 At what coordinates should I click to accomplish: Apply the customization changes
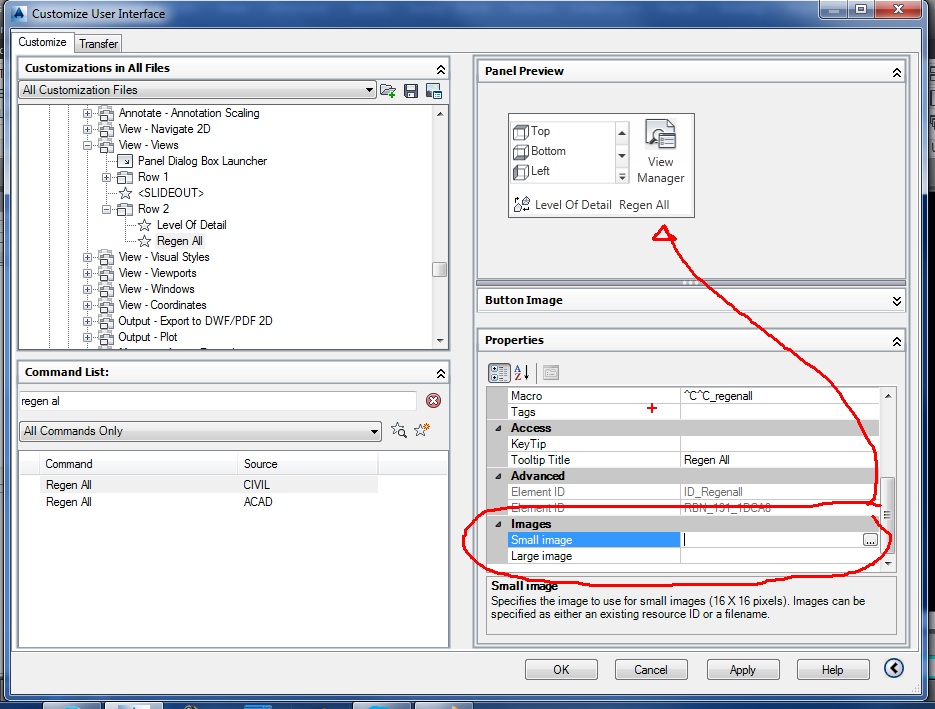click(x=742, y=670)
